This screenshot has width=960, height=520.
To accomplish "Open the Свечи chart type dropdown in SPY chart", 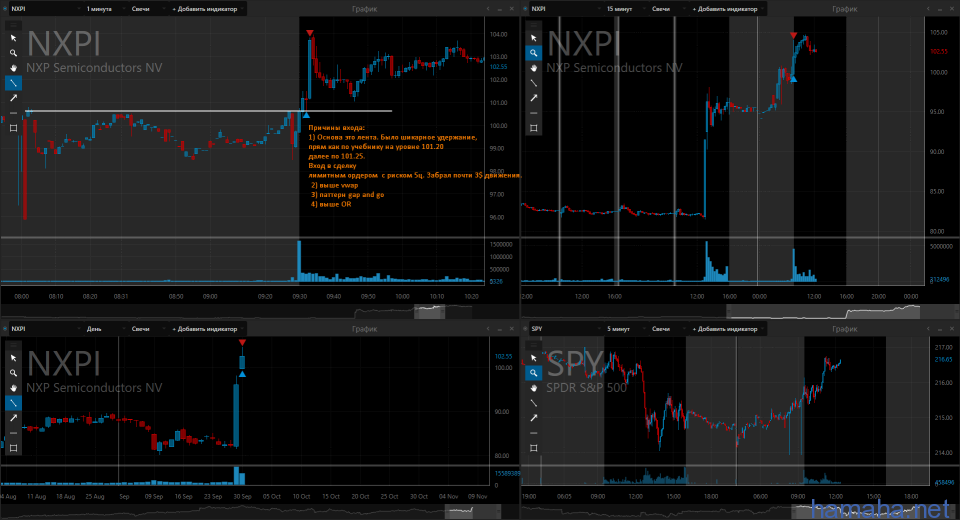I will 667,329.
